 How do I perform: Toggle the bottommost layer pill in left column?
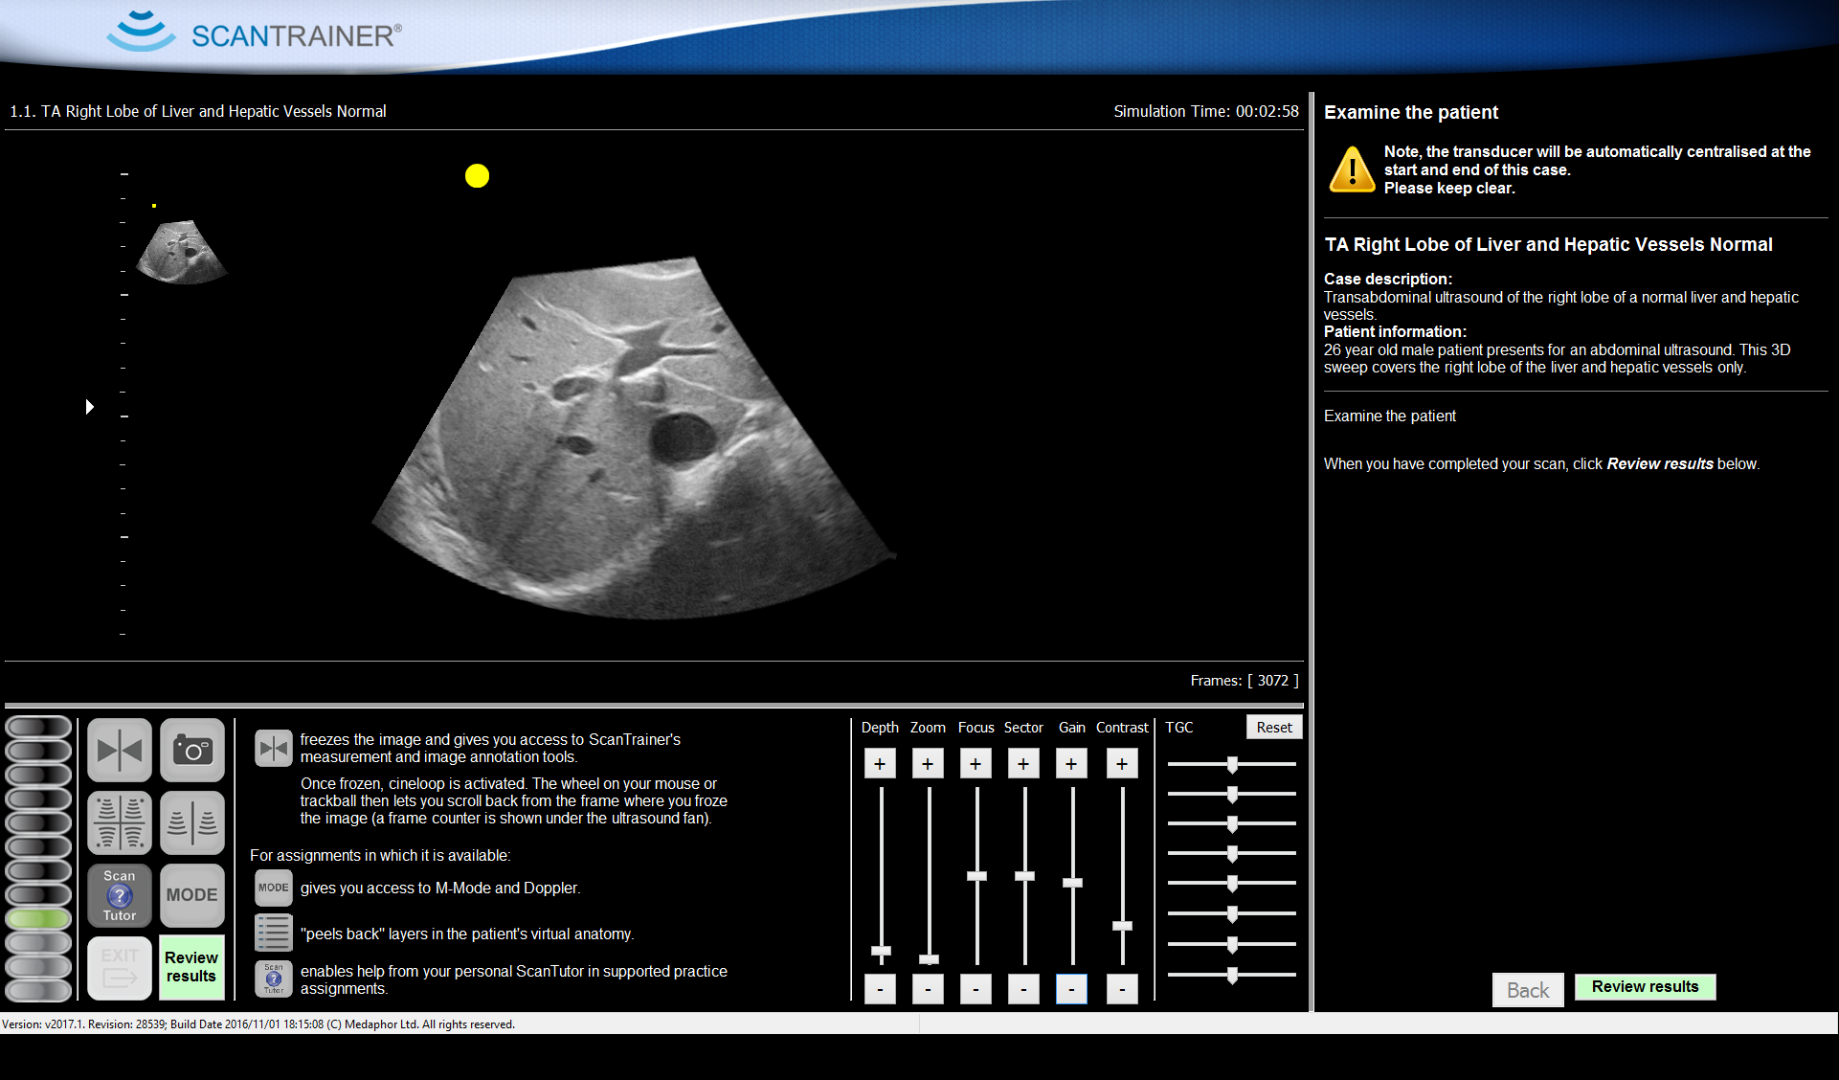(x=39, y=990)
